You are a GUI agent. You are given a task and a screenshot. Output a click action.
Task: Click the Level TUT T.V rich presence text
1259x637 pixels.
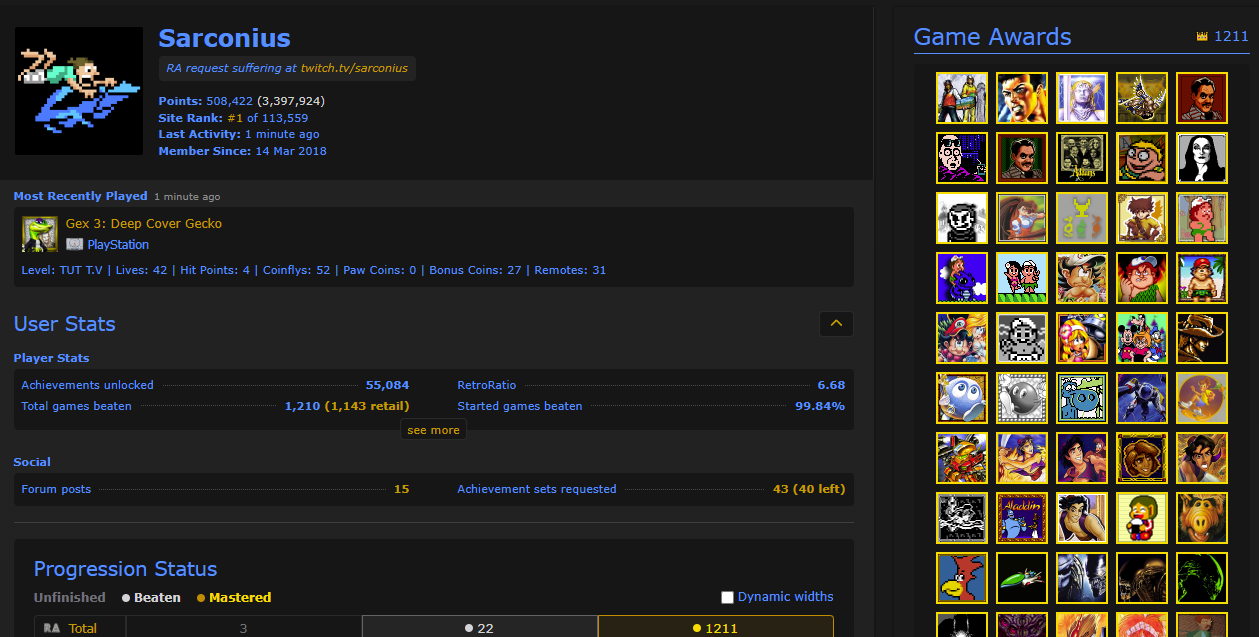click(x=64, y=270)
